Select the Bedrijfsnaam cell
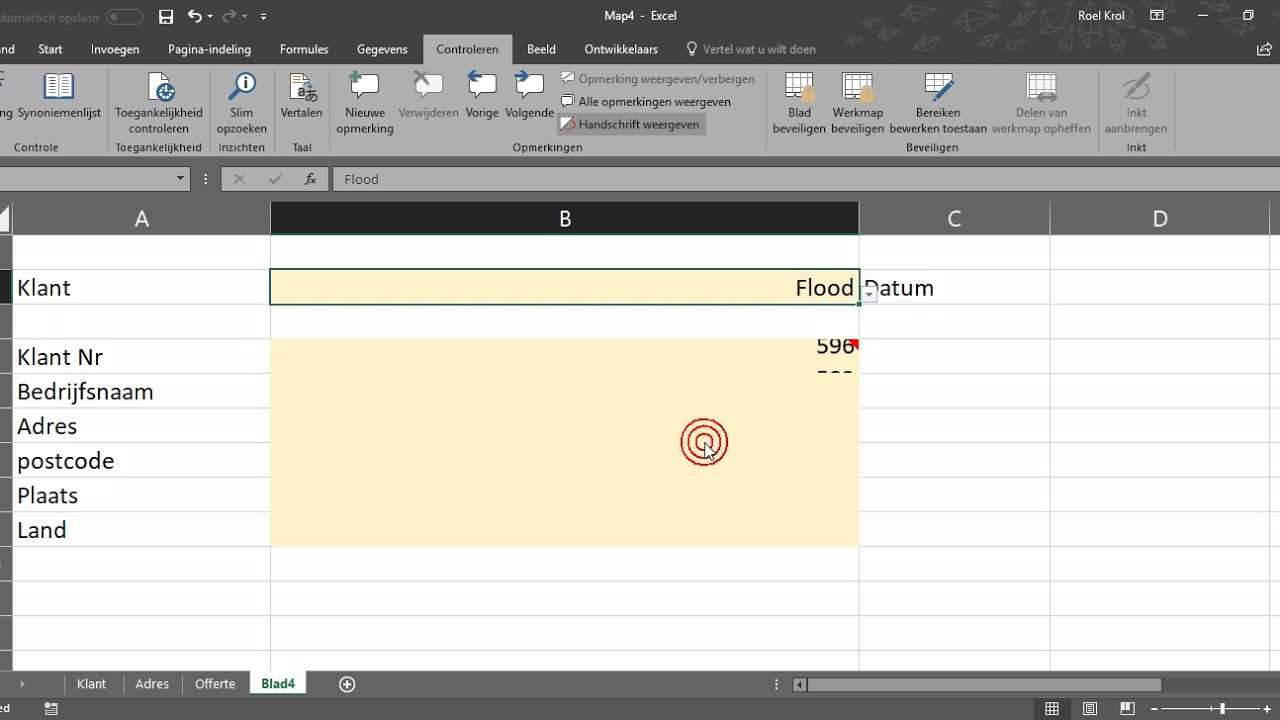The image size is (1280, 720). pos(142,391)
